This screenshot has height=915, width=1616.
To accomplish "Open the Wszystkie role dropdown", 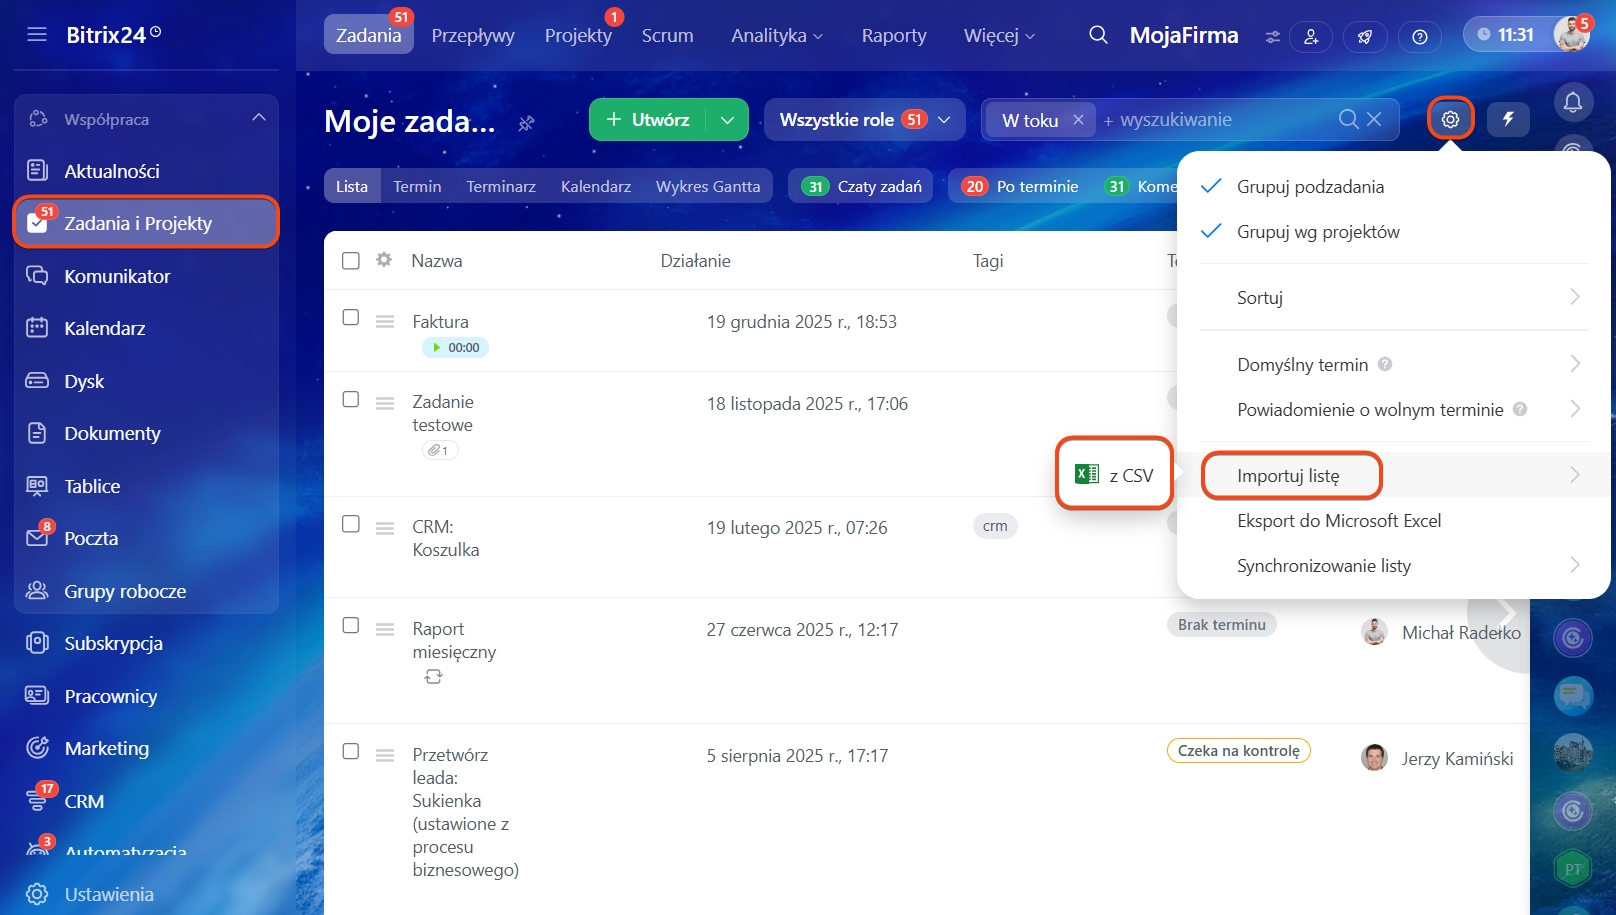I will click(x=864, y=120).
